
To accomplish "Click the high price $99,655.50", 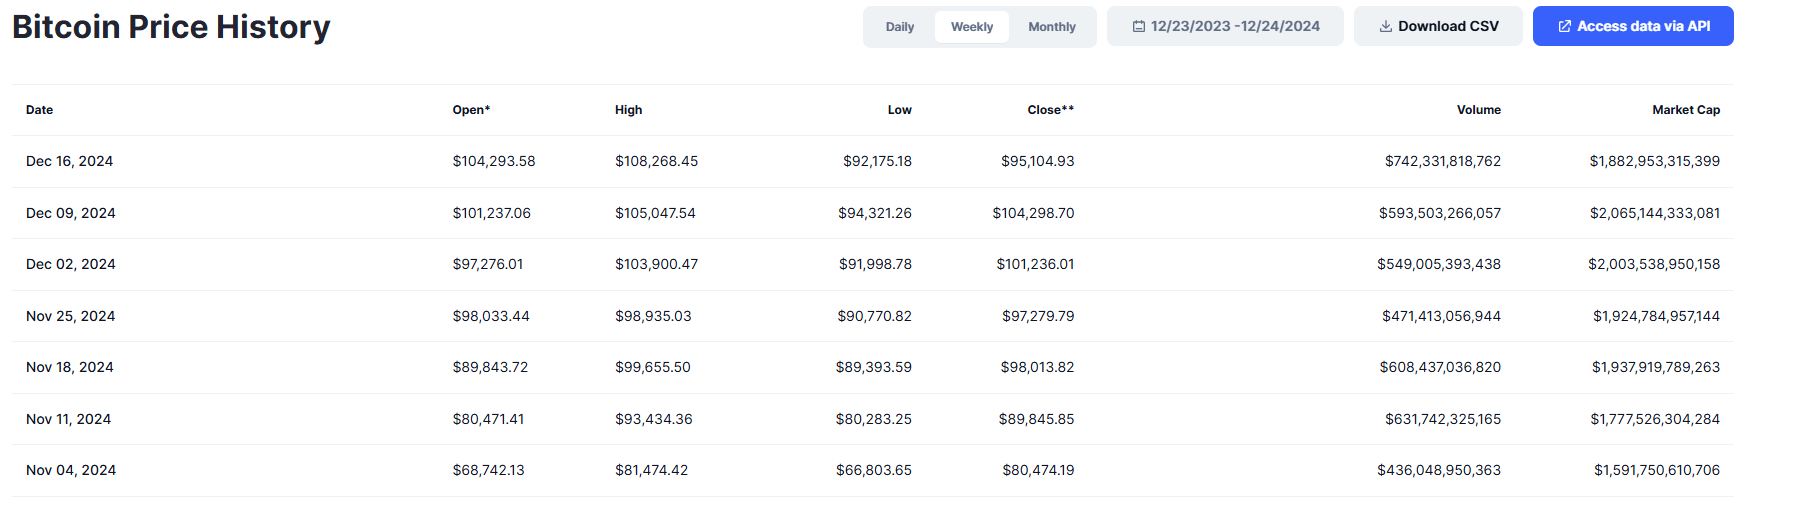I will click(653, 367).
